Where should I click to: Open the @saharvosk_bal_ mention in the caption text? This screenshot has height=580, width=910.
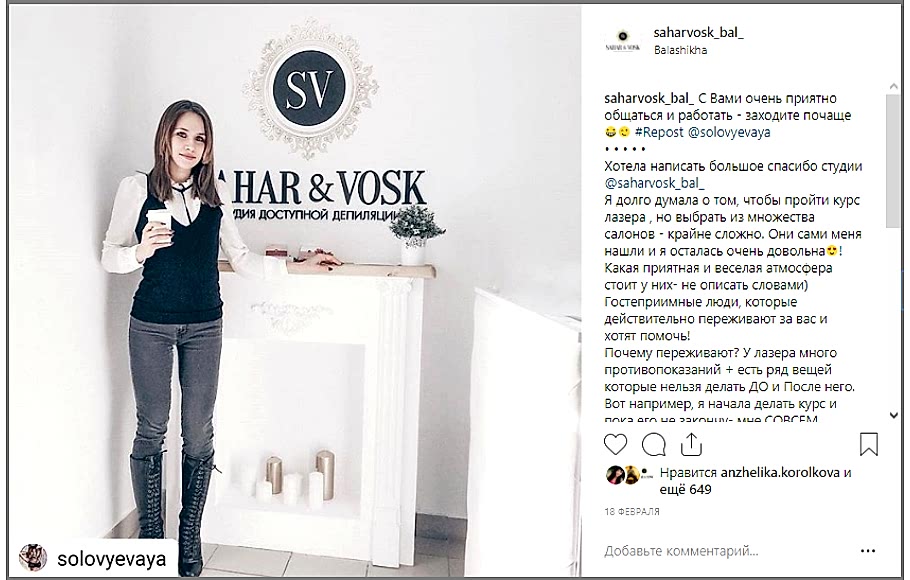(x=654, y=183)
